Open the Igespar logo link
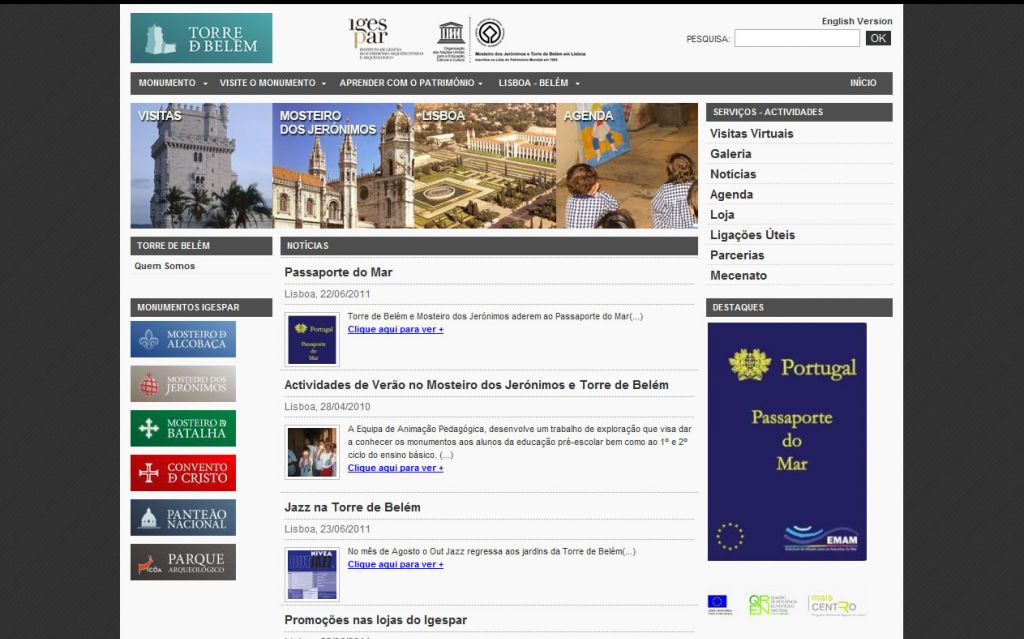This screenshot has height=639, width=1024. click(368, 38)
